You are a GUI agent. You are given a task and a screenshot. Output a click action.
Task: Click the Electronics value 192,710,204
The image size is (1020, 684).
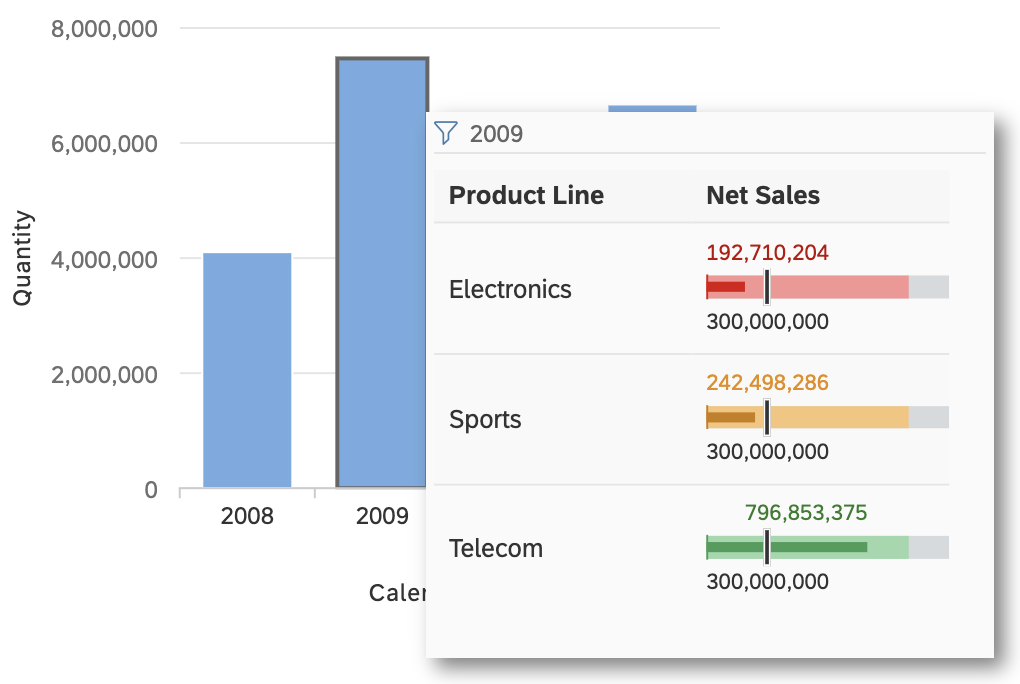768,253
